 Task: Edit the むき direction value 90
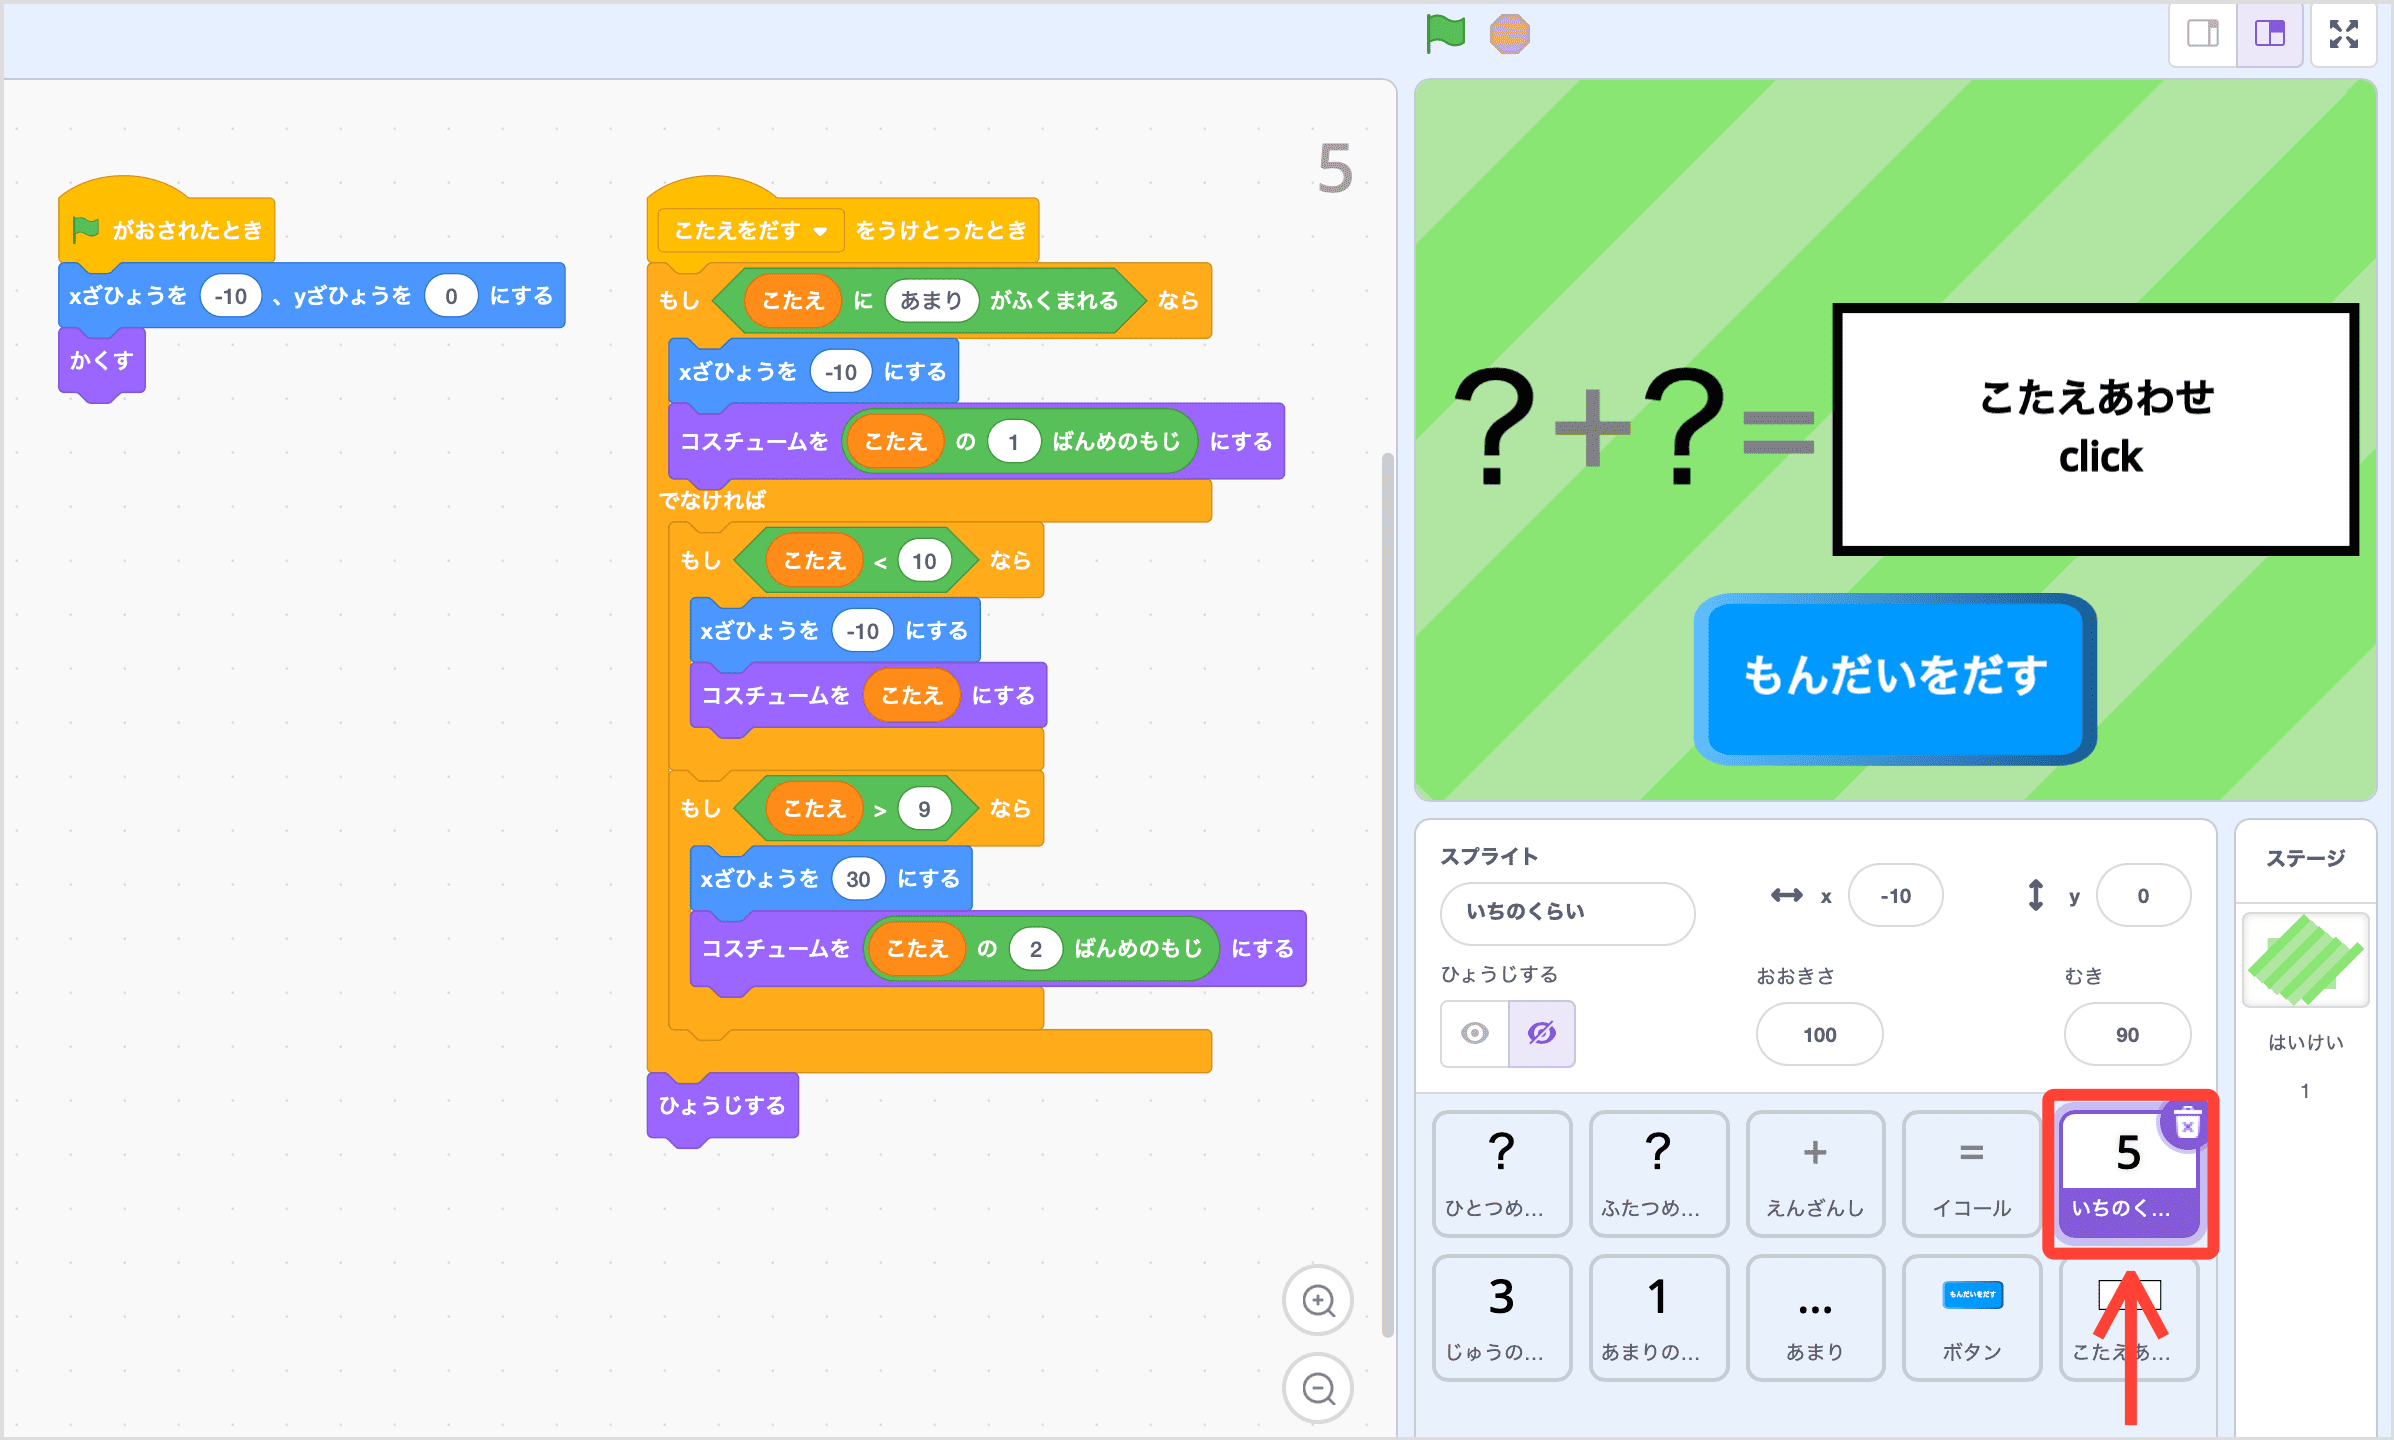pos(2127,1034)
